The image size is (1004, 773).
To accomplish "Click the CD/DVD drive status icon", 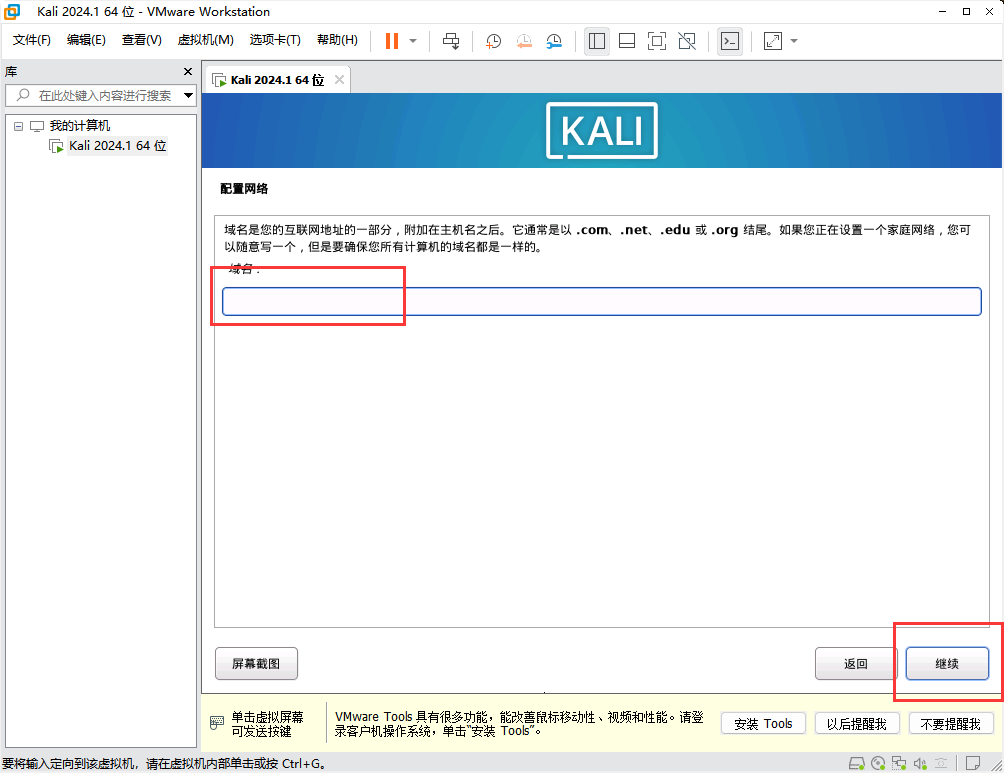I will [x=878, y=764].
